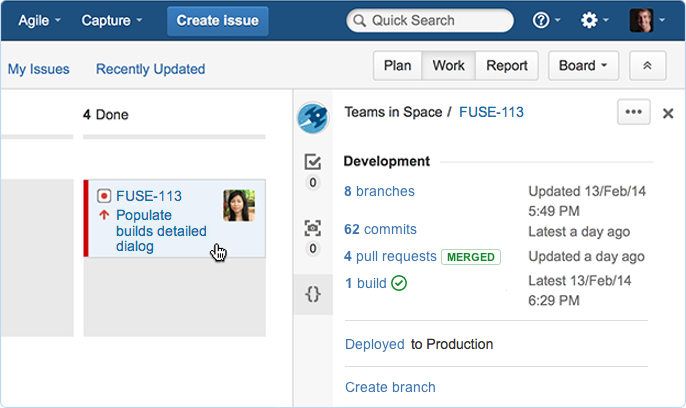Click the Development section heading
Screen dimensions: 686x408
pos(387,161)
